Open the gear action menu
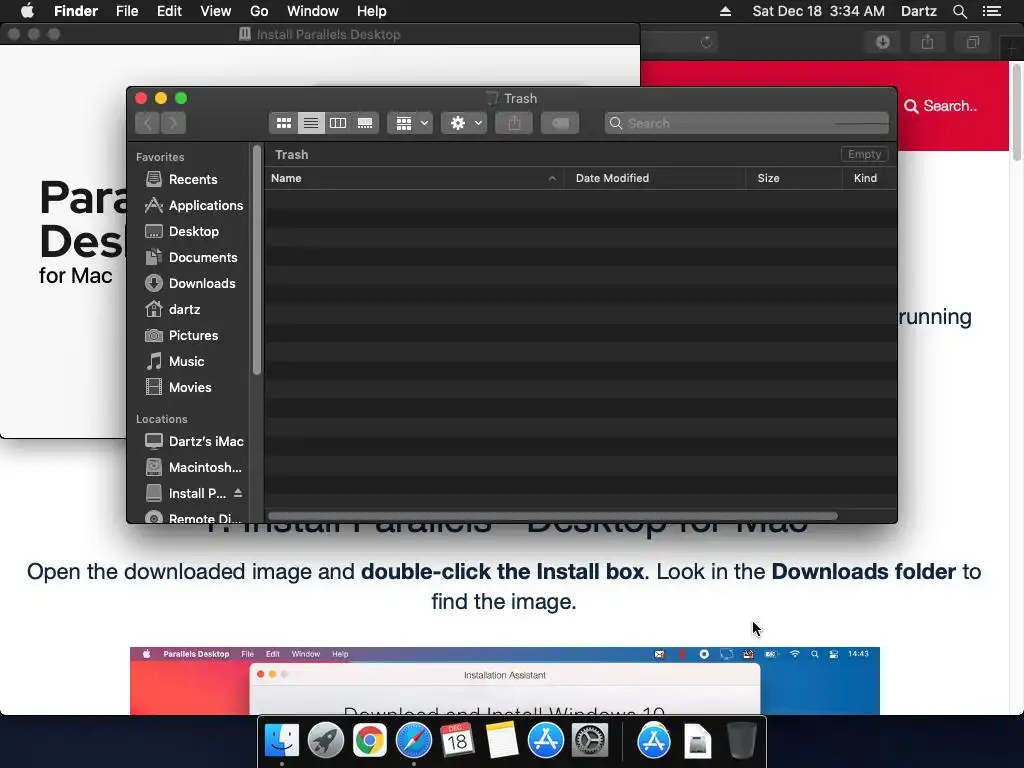Image resolution: width=1024 pixels, height=768 pixels. point(464,123)
